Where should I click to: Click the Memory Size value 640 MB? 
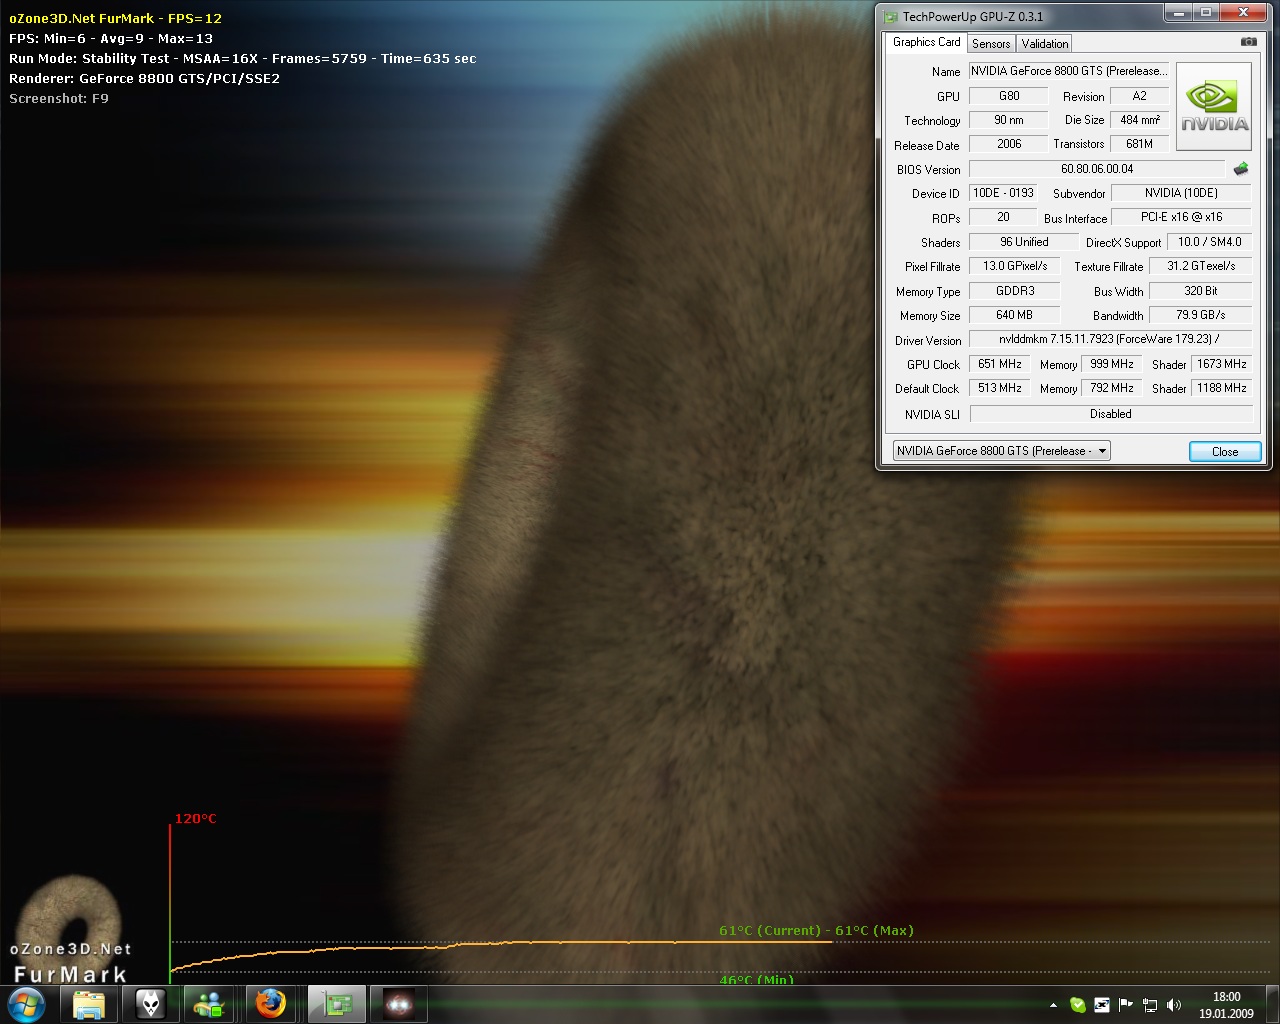1014,315
